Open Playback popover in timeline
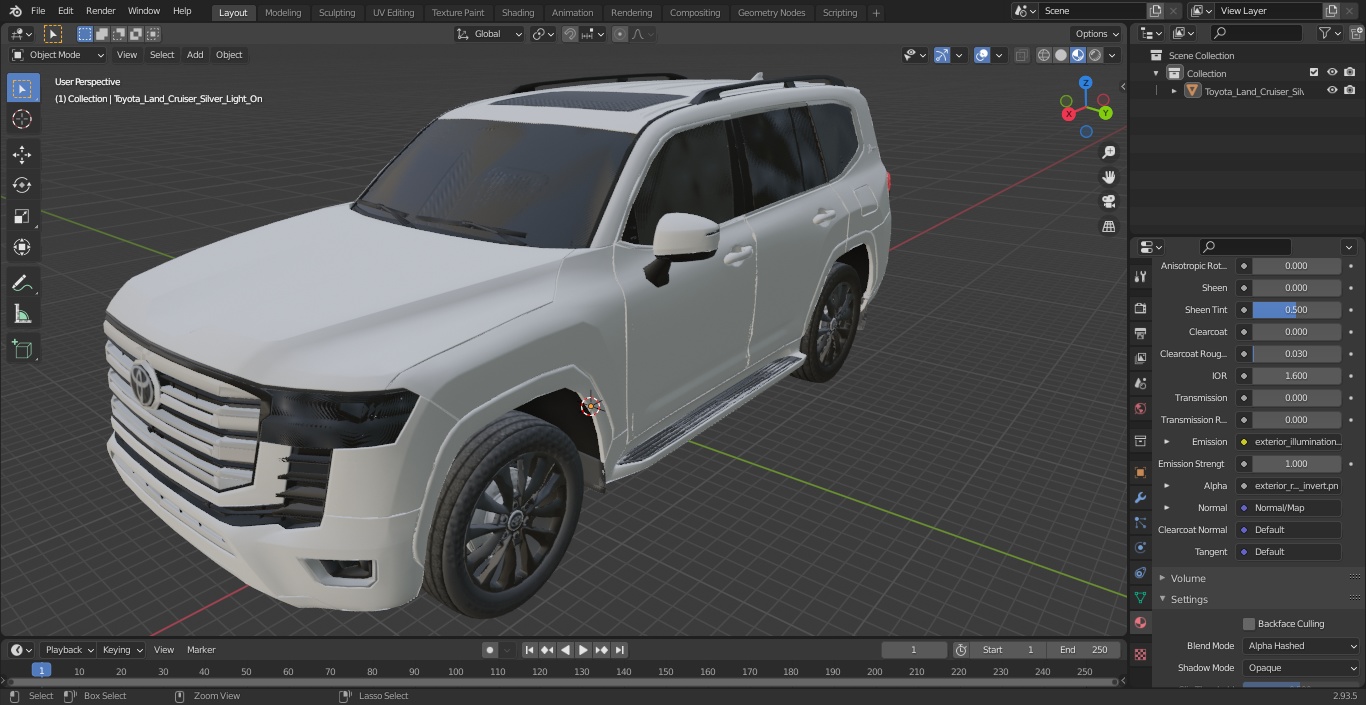The width and height of the screenshot is (1366, 705). [x=68, y=650]
